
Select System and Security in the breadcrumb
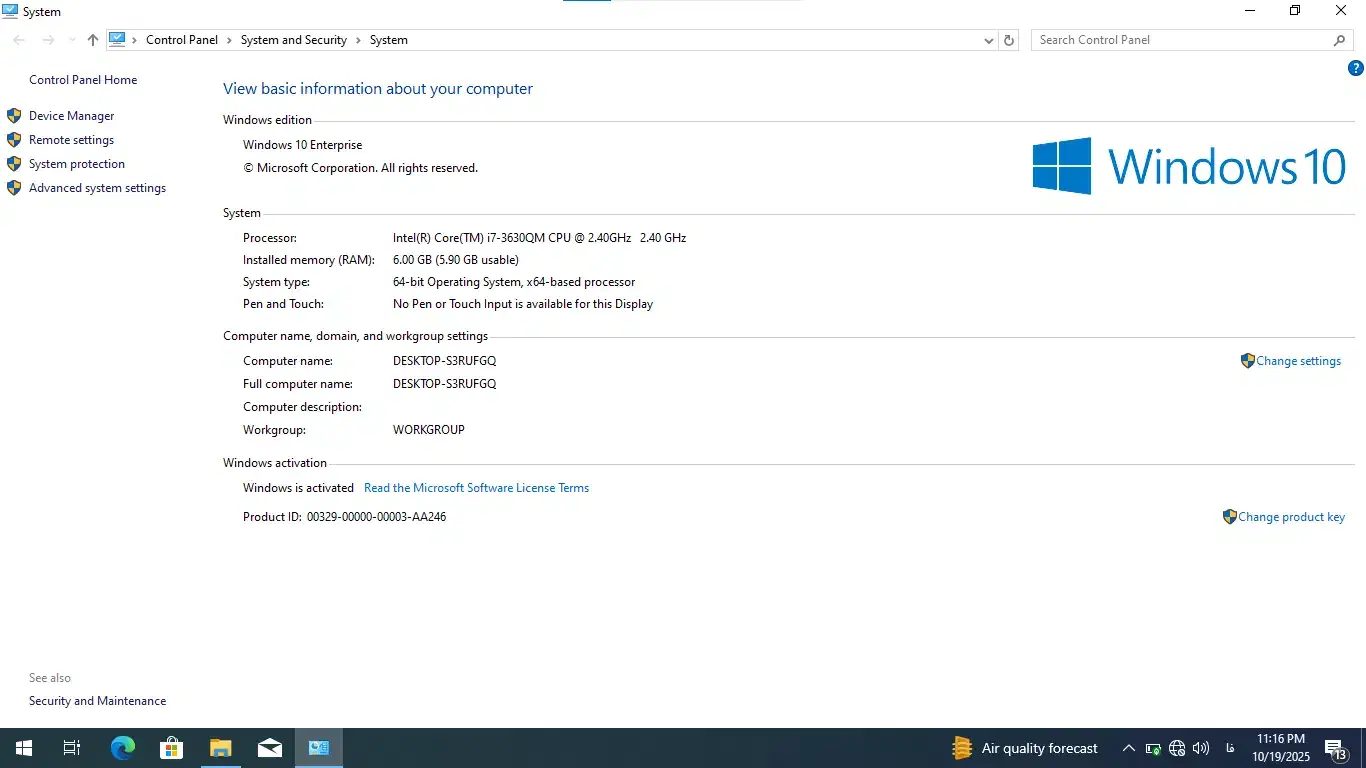tap(293, 40)
